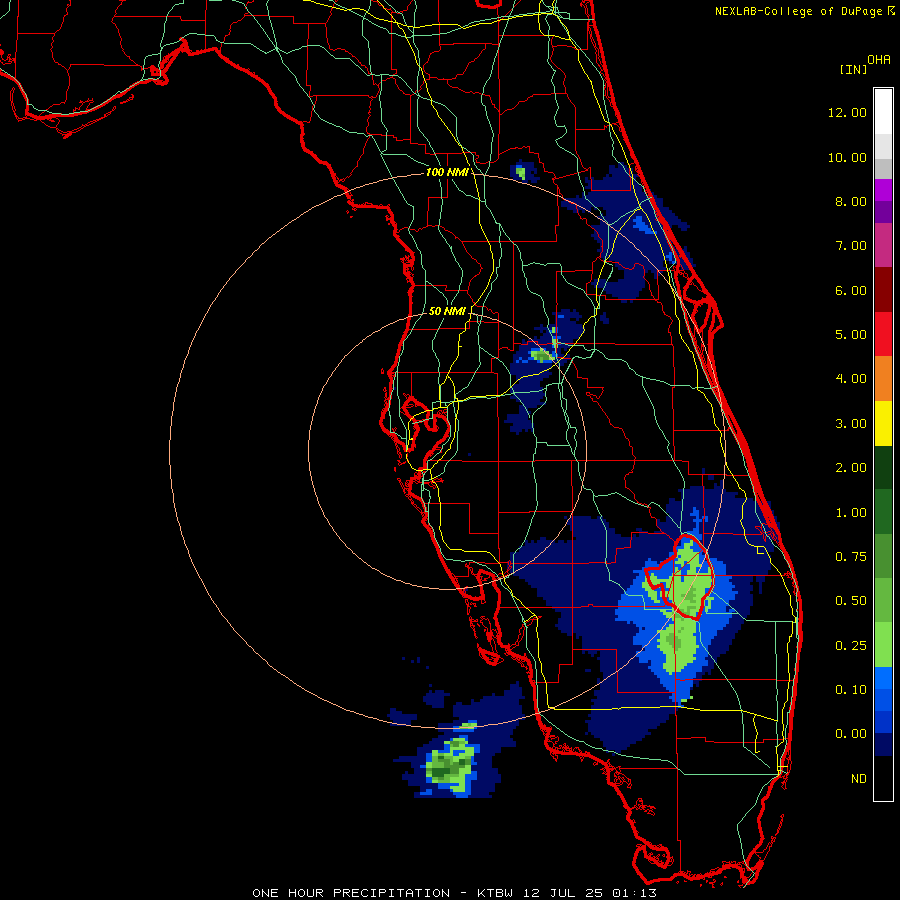The height and width of the screenshot is (900, 900).
Task: Click the 8.00 scale value
Action: 850,201
